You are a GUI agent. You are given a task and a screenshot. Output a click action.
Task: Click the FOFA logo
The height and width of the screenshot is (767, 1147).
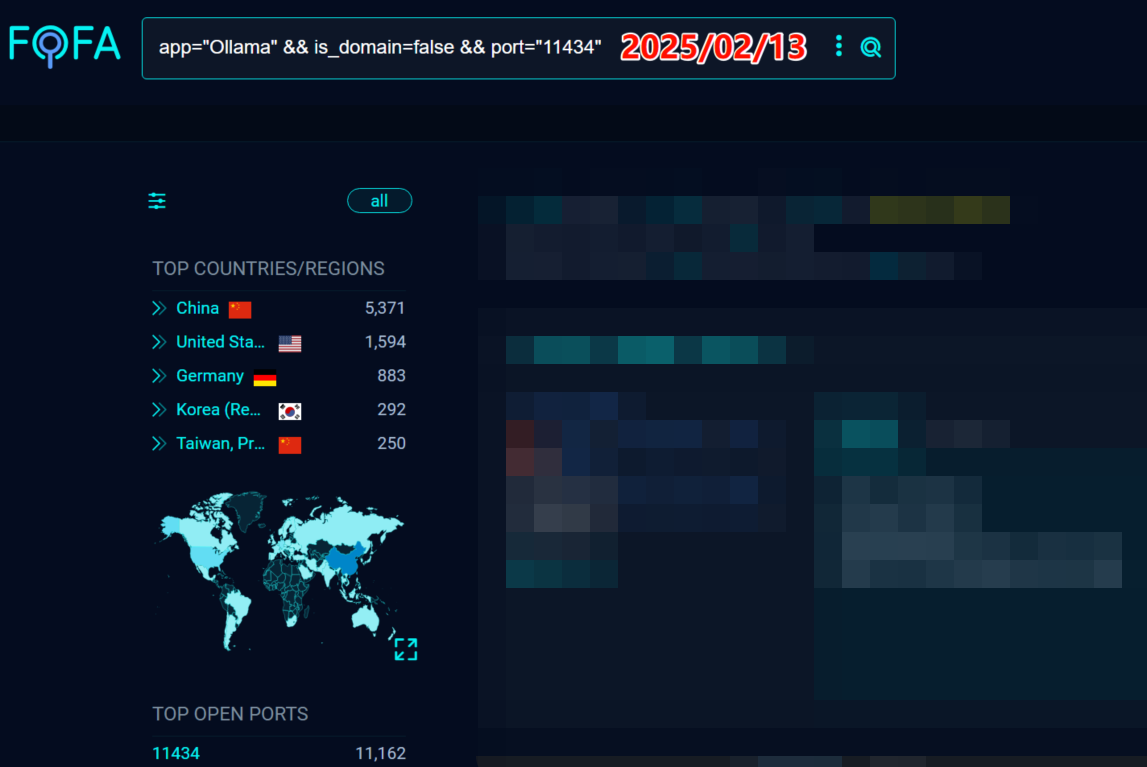click(65, 45)
